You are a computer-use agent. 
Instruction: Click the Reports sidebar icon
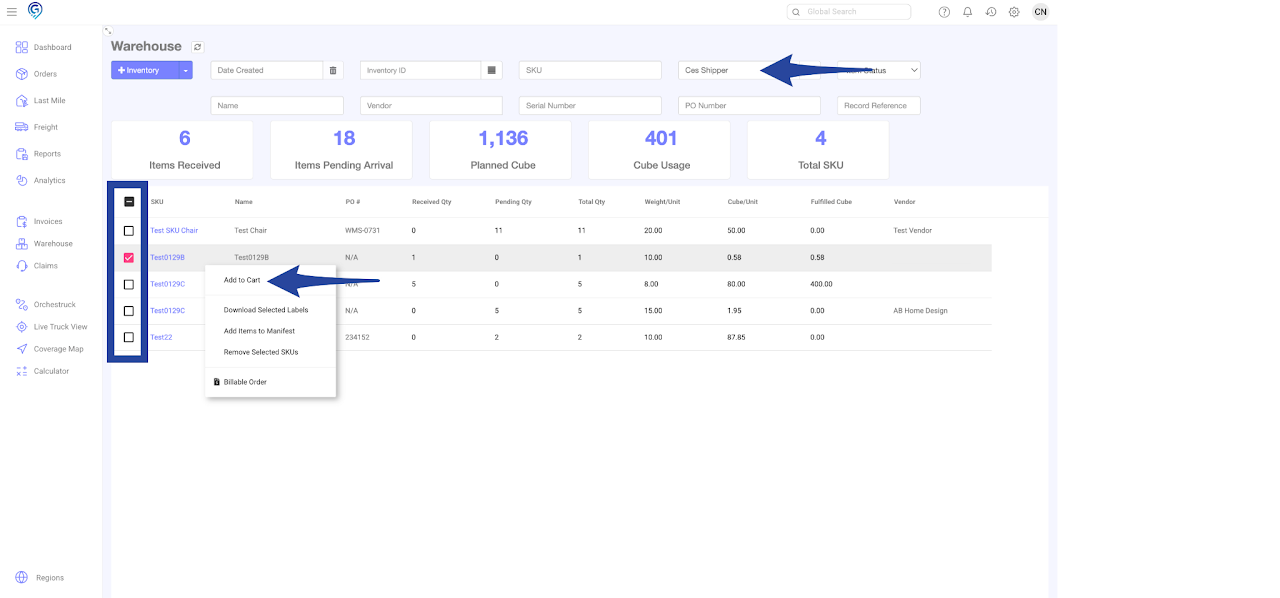click(22, 154)
